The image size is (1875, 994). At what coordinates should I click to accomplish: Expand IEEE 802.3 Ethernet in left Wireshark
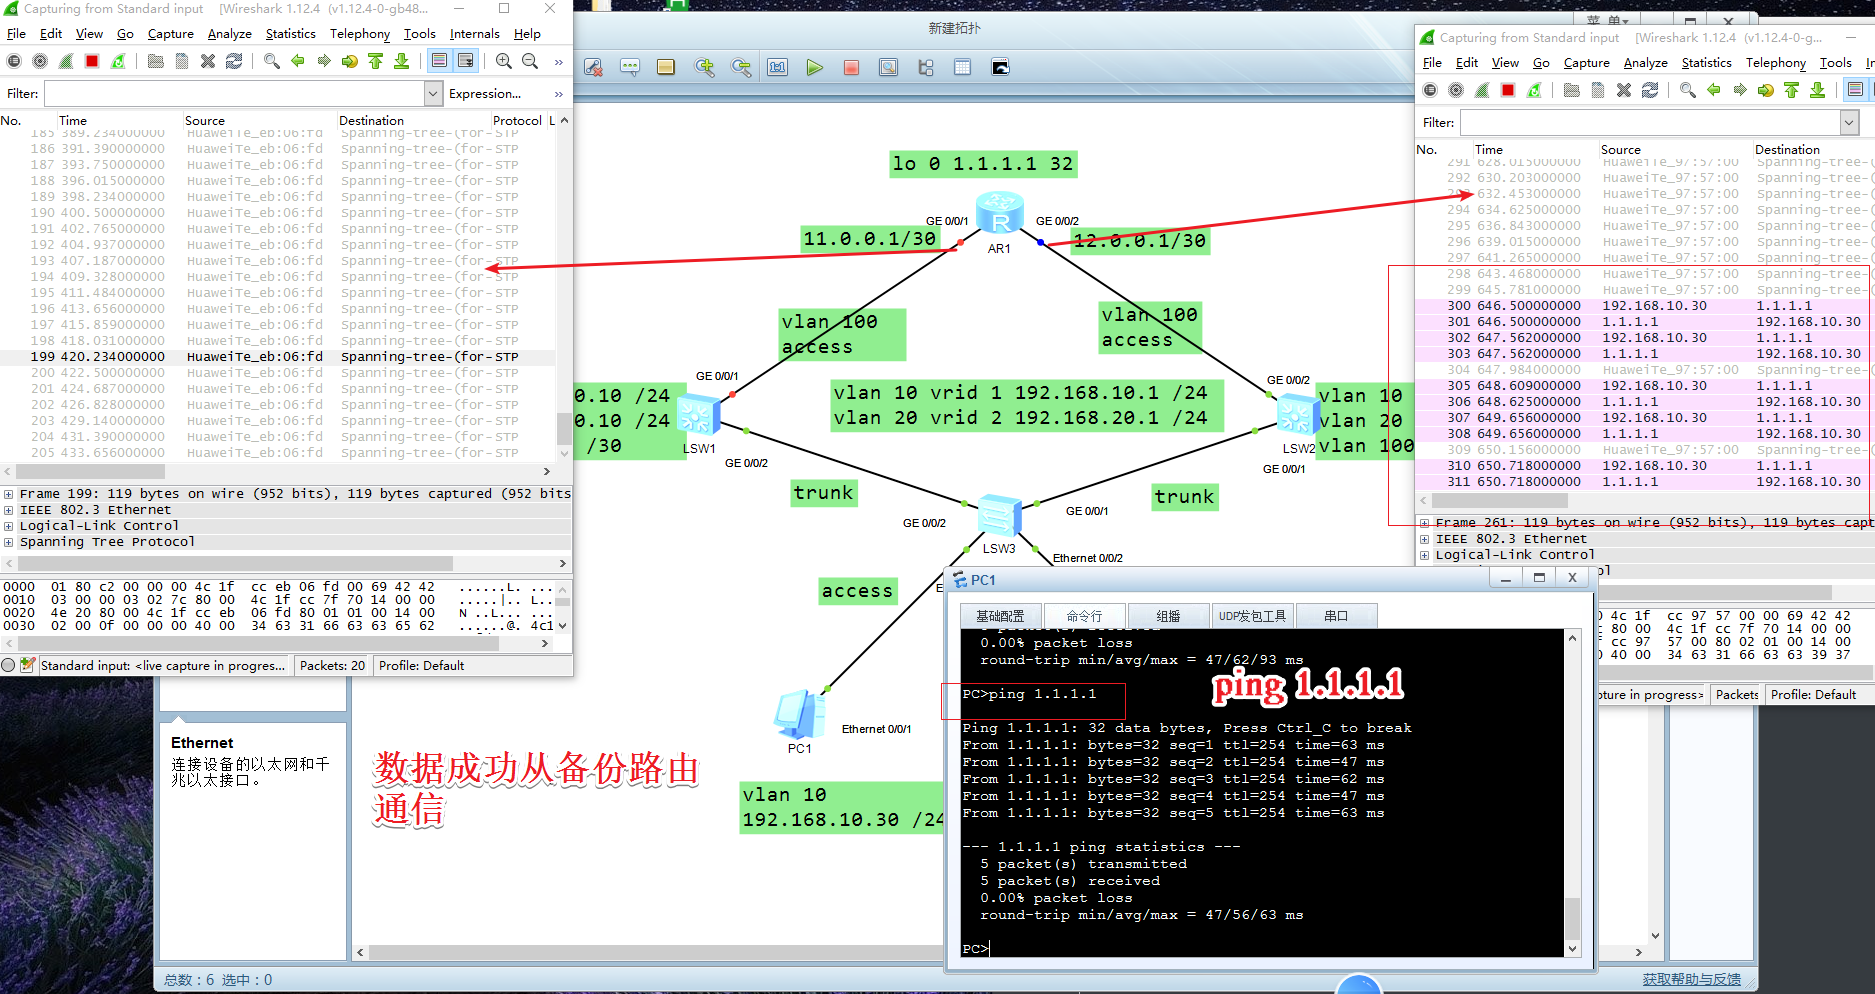[9, 510]
